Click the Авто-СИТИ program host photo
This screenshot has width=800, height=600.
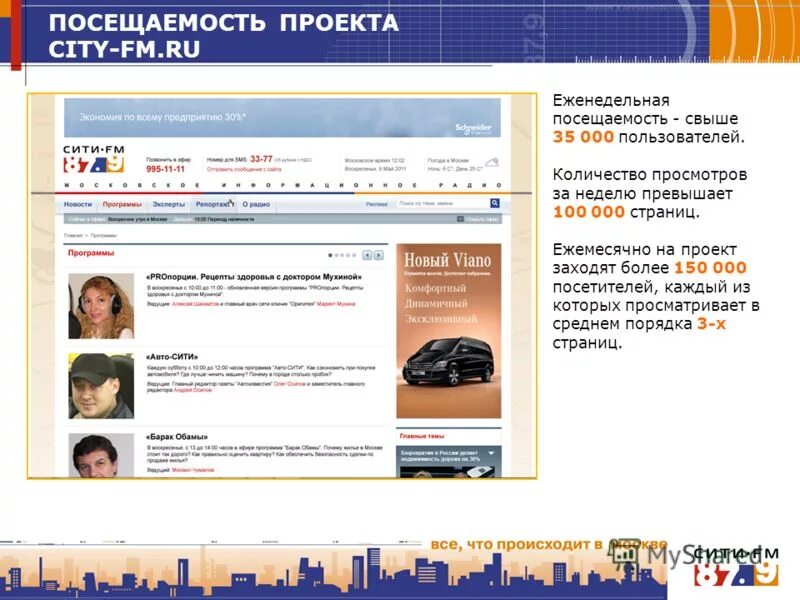point(101,386)
